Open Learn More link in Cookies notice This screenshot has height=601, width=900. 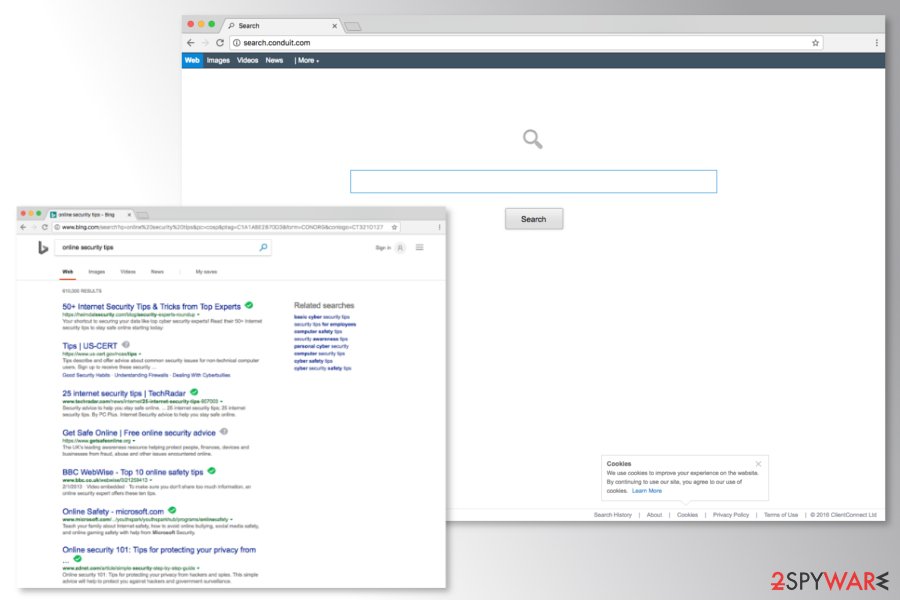647,491
